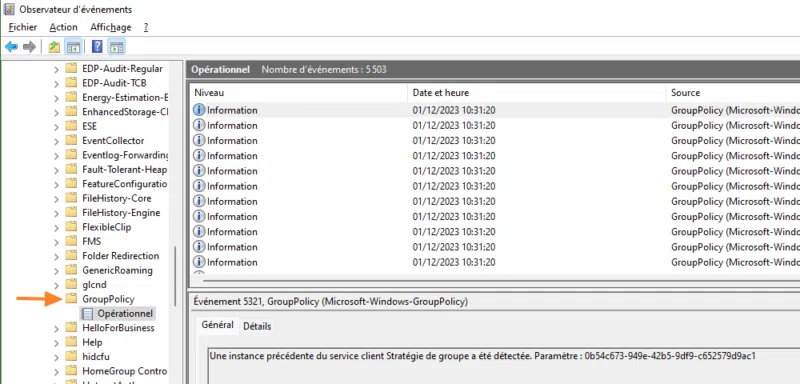Click the tree pane vertical scrollbar
800x384 pixels.
click(176, 275)
